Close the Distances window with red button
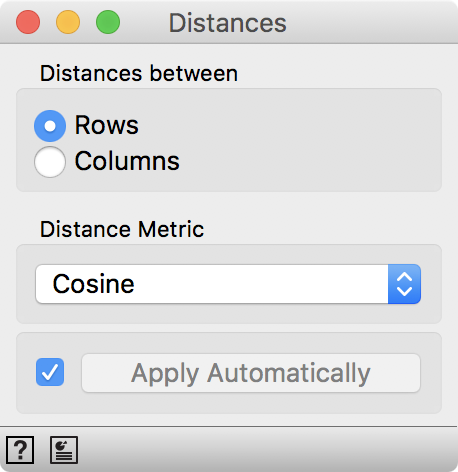The image size is (458, 472). pos(28,22)
